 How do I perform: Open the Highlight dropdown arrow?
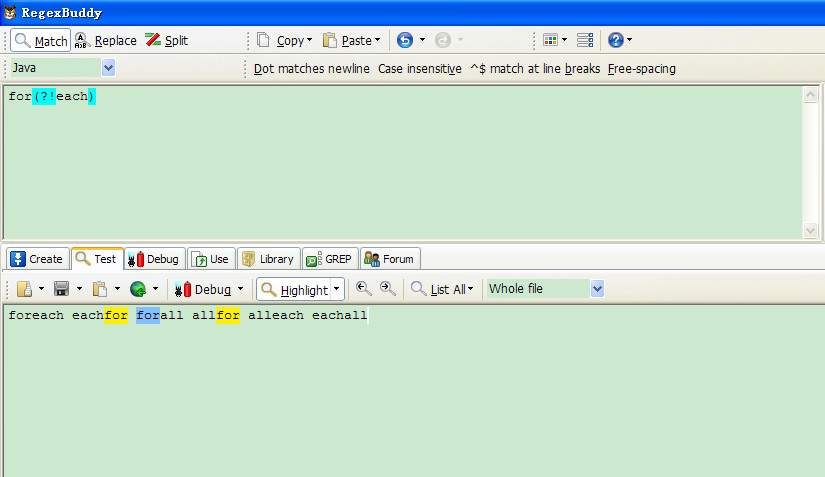pyautogui.click(x=337, y=289)
